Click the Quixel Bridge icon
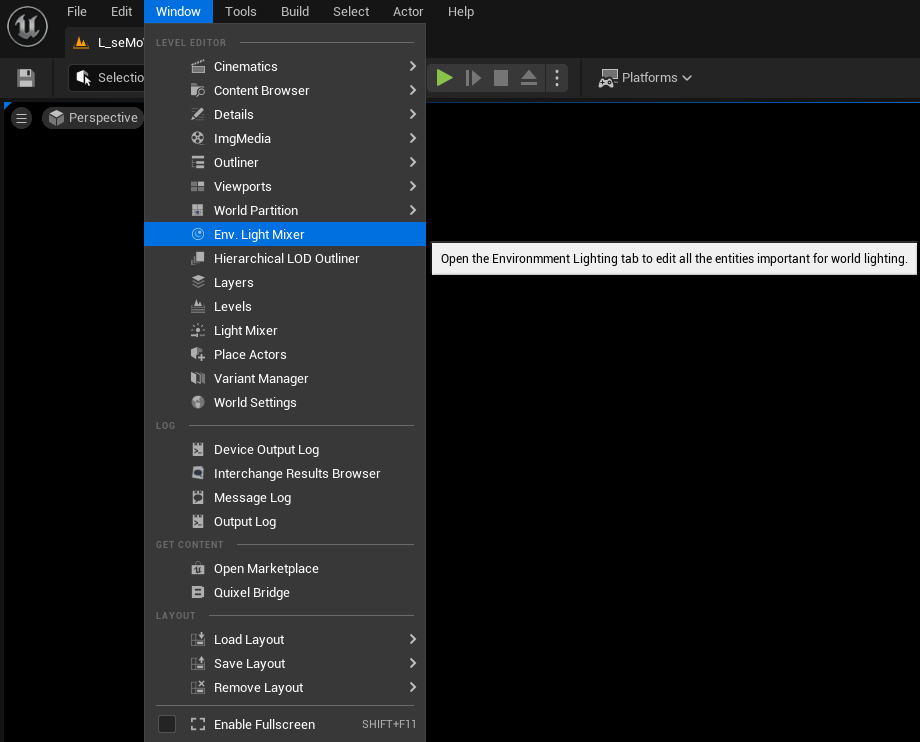 click(x=198, y=593)
